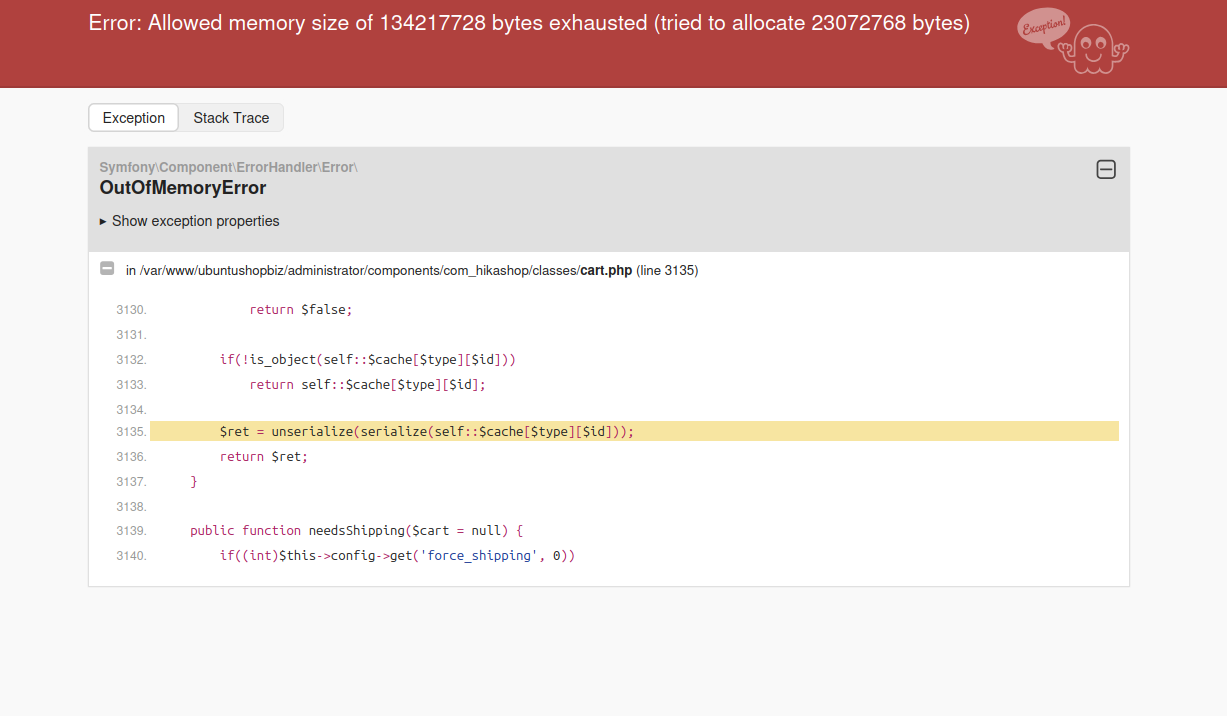Switch to the Stack Trace tab
1227x716 pixels.
coord(231,118)
